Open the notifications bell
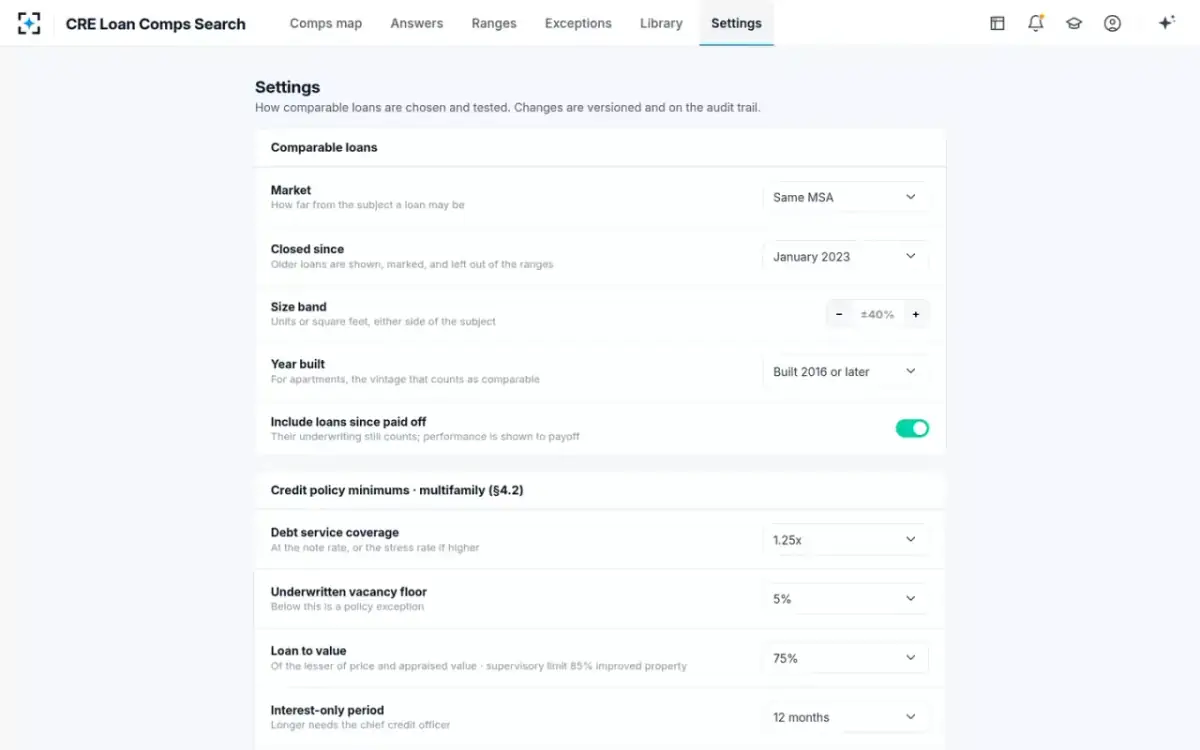This screenshot has width=1200, height=750. point(1036,23)
